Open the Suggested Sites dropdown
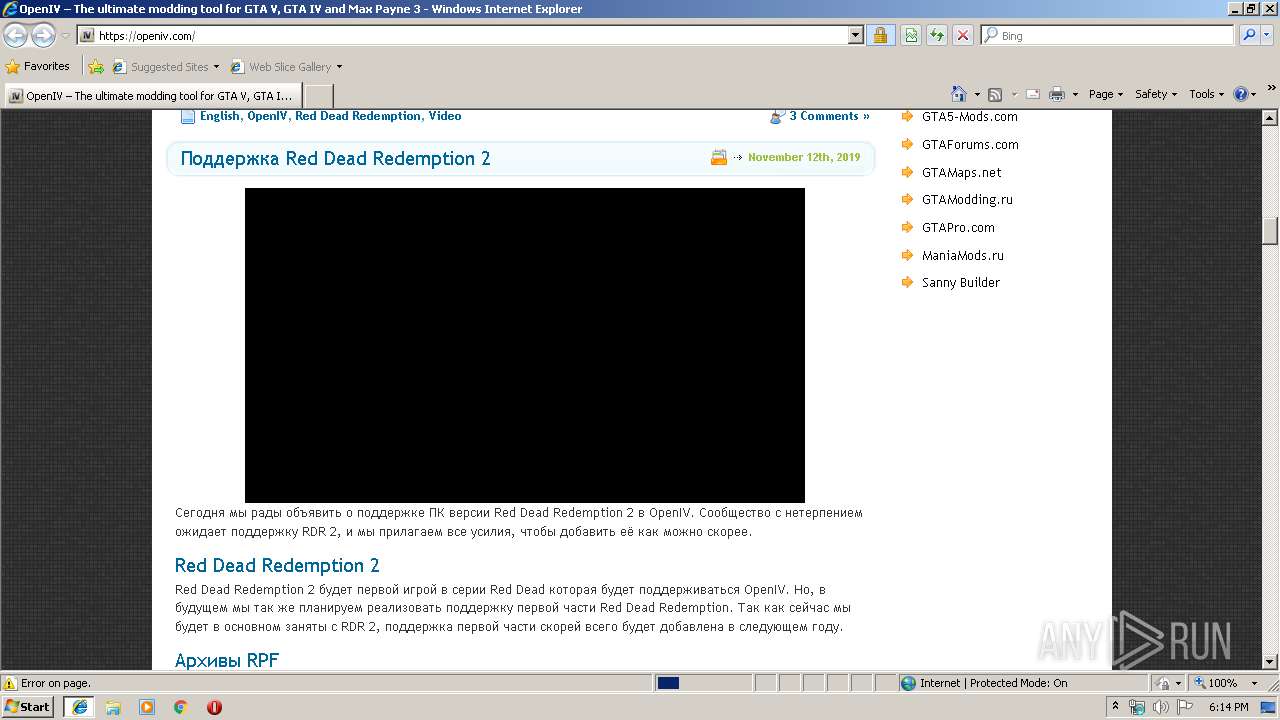This screenshot has height=720, width=1280. click(166, 67)
